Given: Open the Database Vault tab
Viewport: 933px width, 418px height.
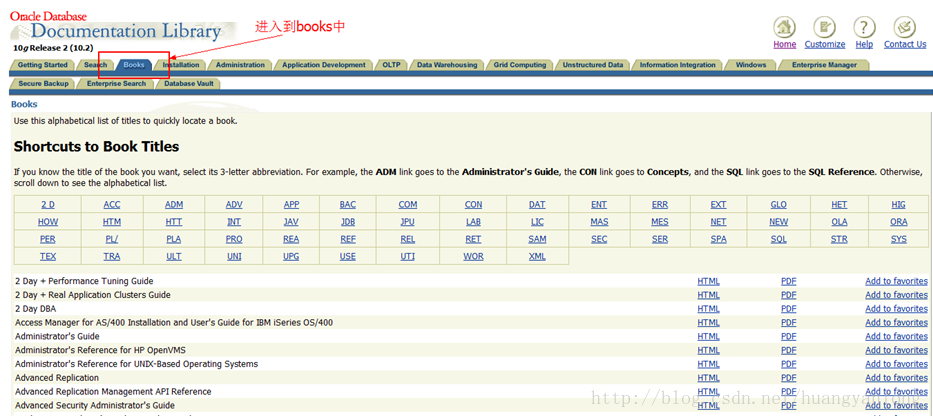Looking at the screenshot, I should pyautogui.click(x=189, y=84).
